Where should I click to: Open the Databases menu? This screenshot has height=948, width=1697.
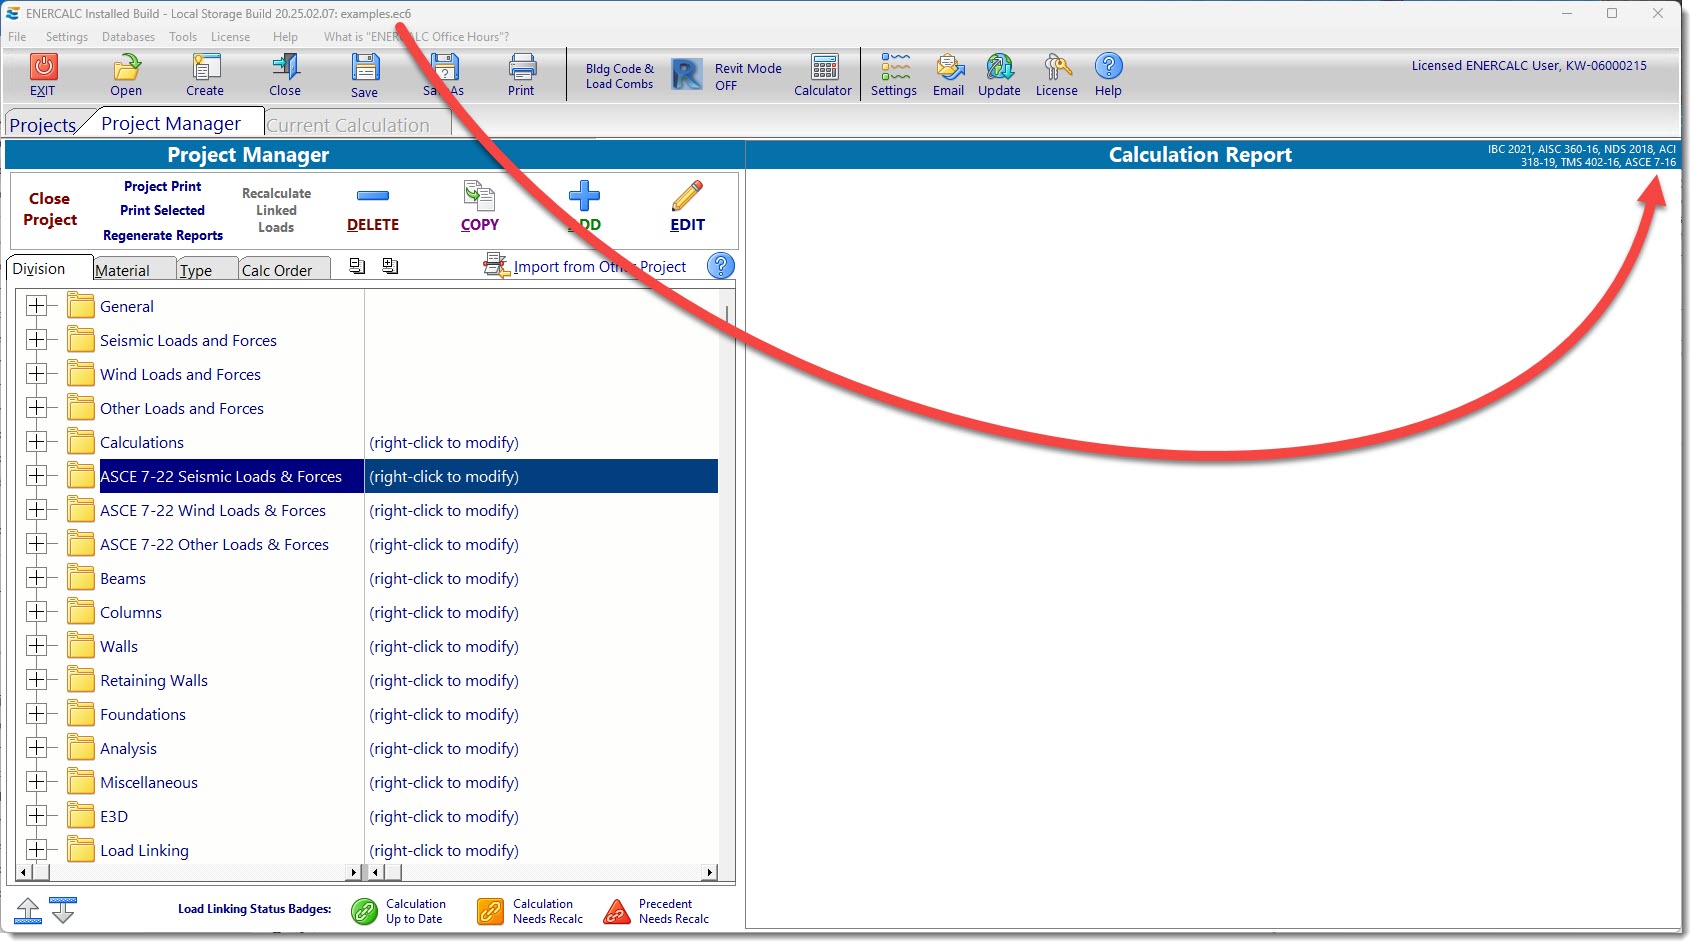pyautogui.click(x=128, y=37)
